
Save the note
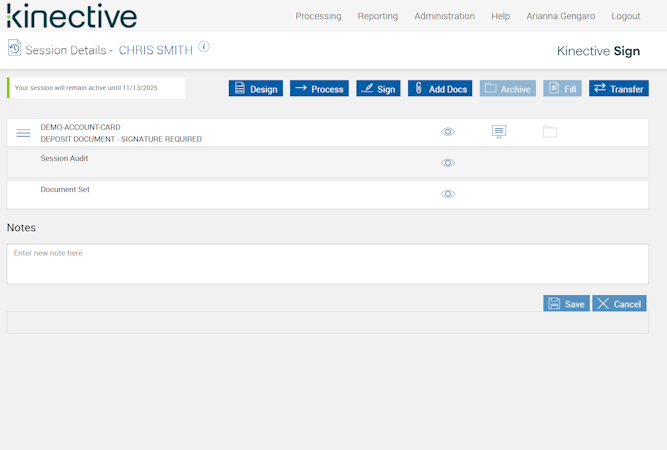[x=566, y=304]
